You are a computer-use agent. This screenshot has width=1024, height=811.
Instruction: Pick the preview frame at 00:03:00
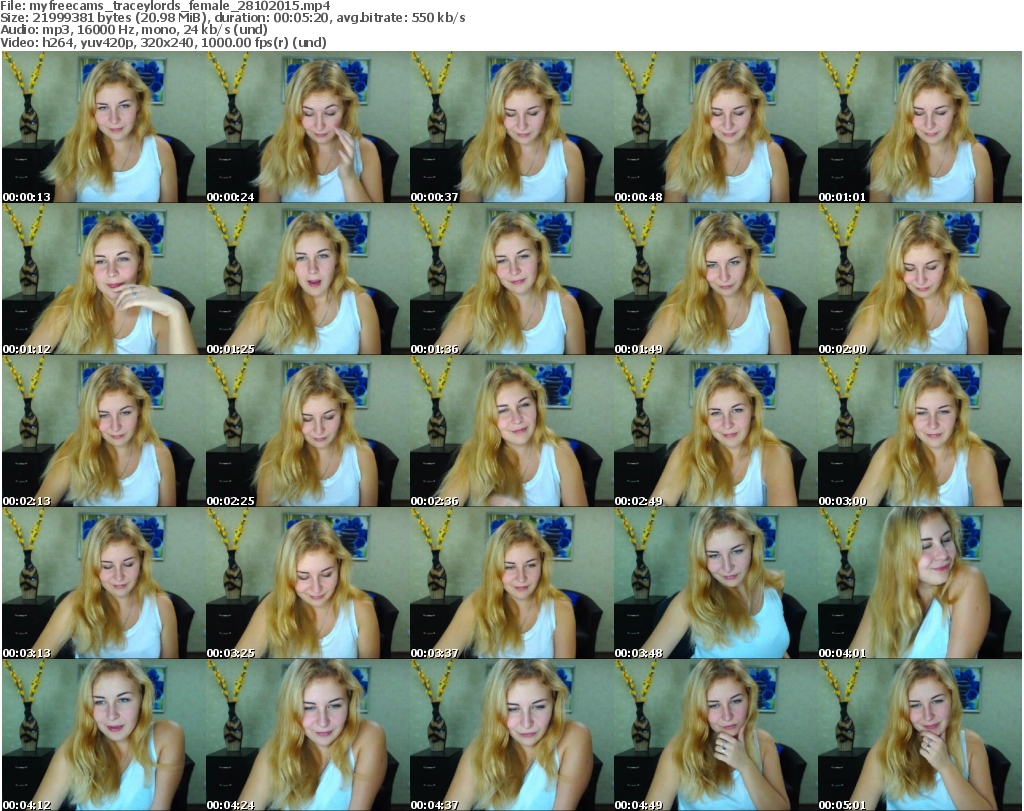point(920,431)
